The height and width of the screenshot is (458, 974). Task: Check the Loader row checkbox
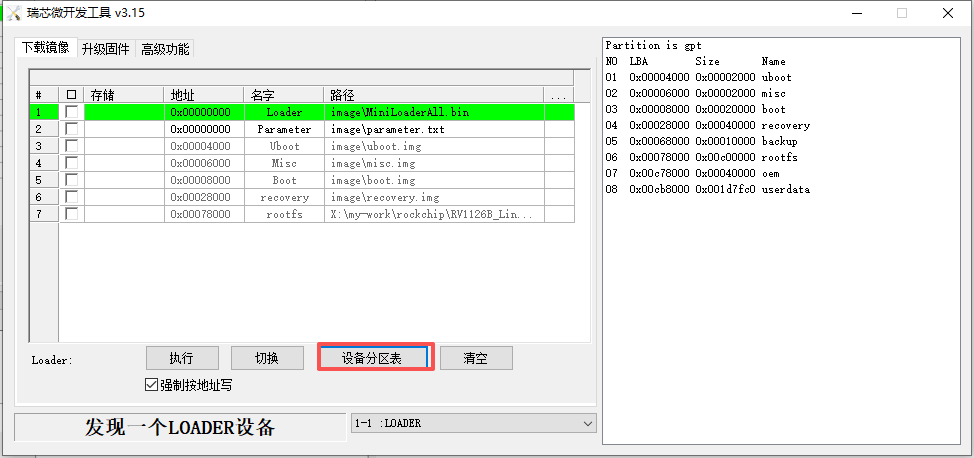point(72,112)
